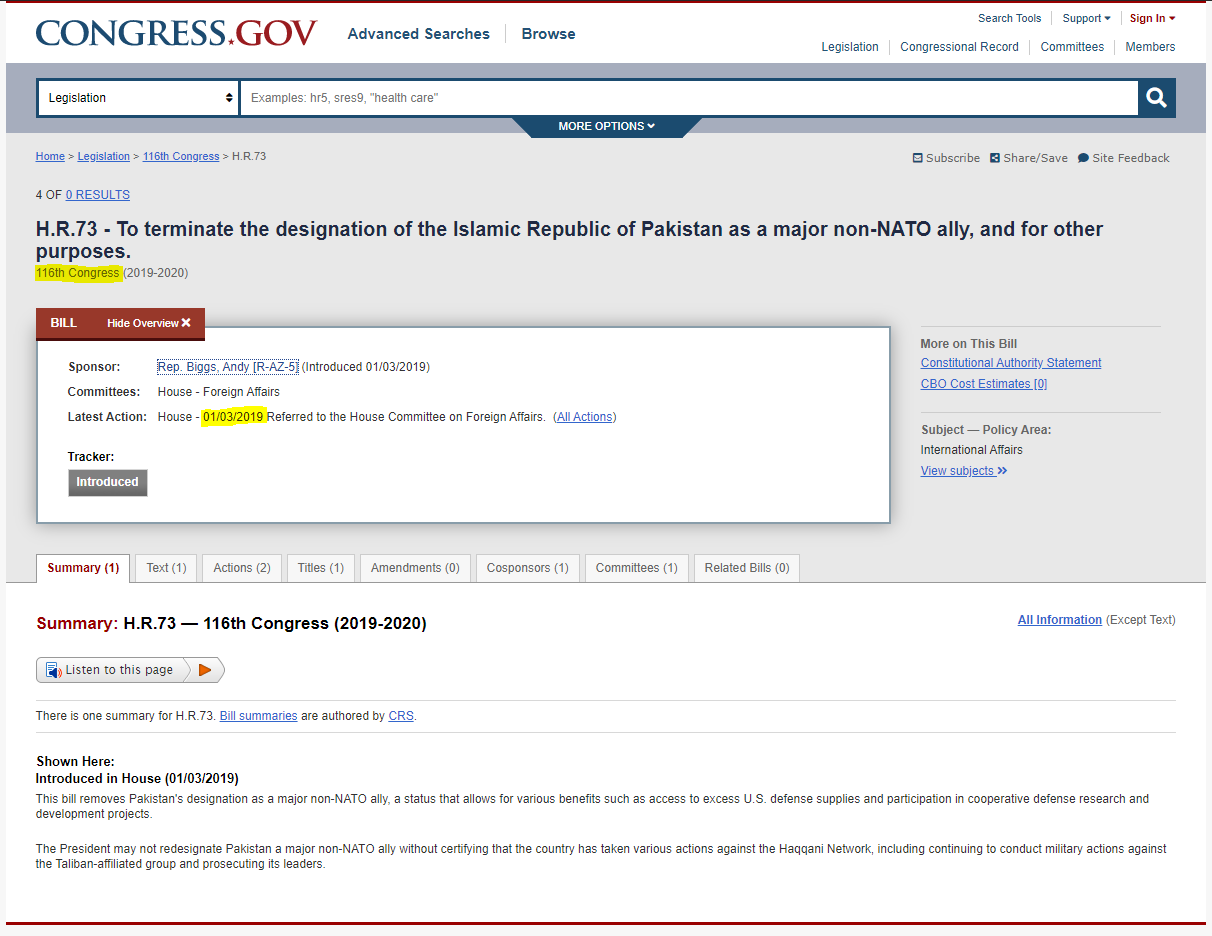Open the Amendments (0) tab
Viewport: 1212px width, 936px height.
(415, 568)
